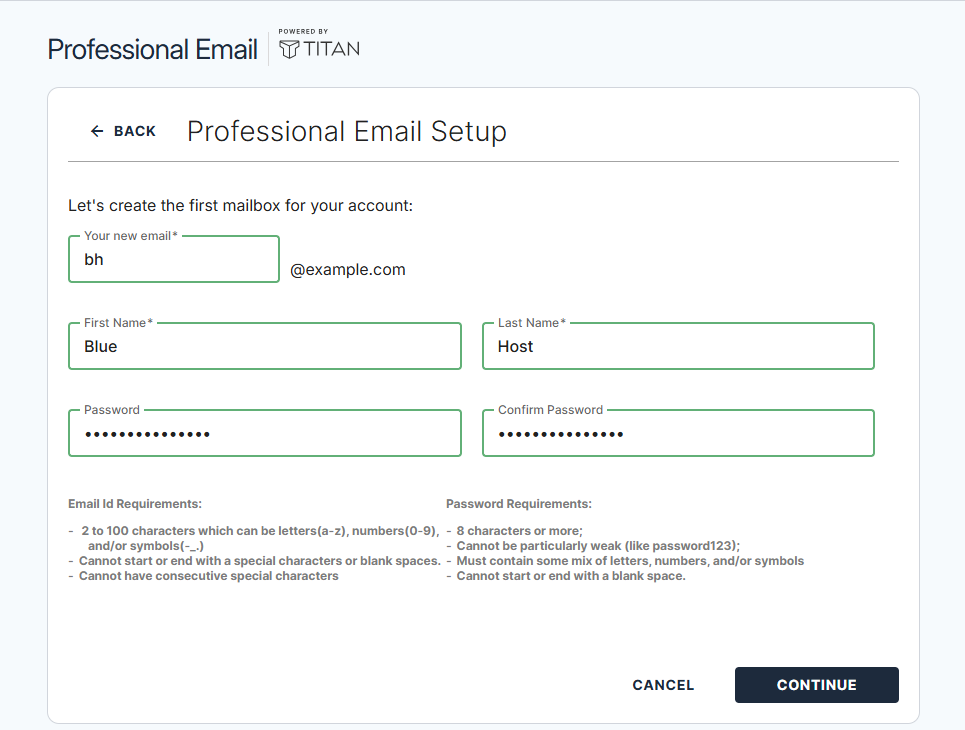Click the typed email text bh
Screen dimensions: 965x730
[x=93, y=259]
